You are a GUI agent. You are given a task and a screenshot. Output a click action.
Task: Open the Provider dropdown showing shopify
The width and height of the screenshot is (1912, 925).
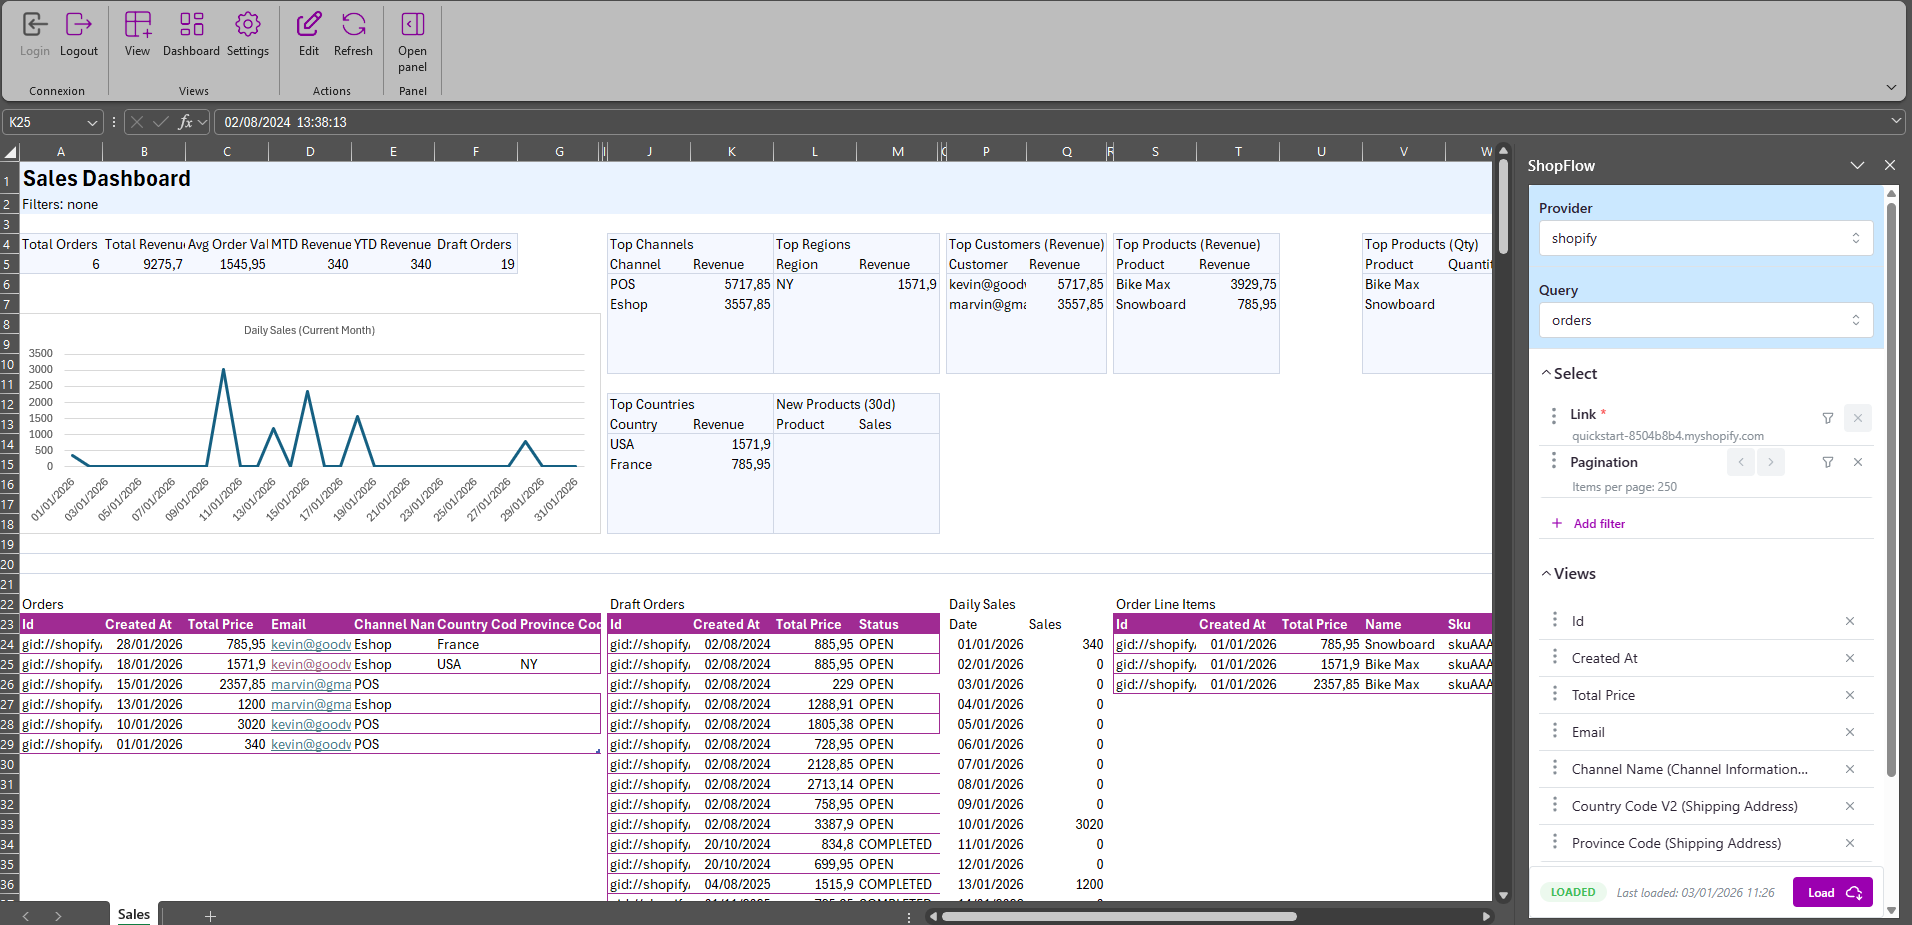point(1704,238)
